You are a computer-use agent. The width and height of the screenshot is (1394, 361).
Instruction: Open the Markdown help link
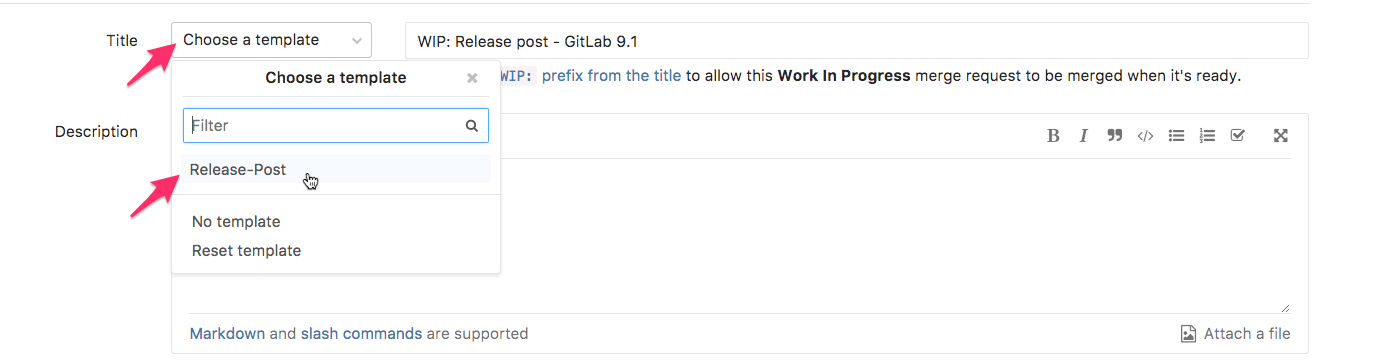coord(227,334)
